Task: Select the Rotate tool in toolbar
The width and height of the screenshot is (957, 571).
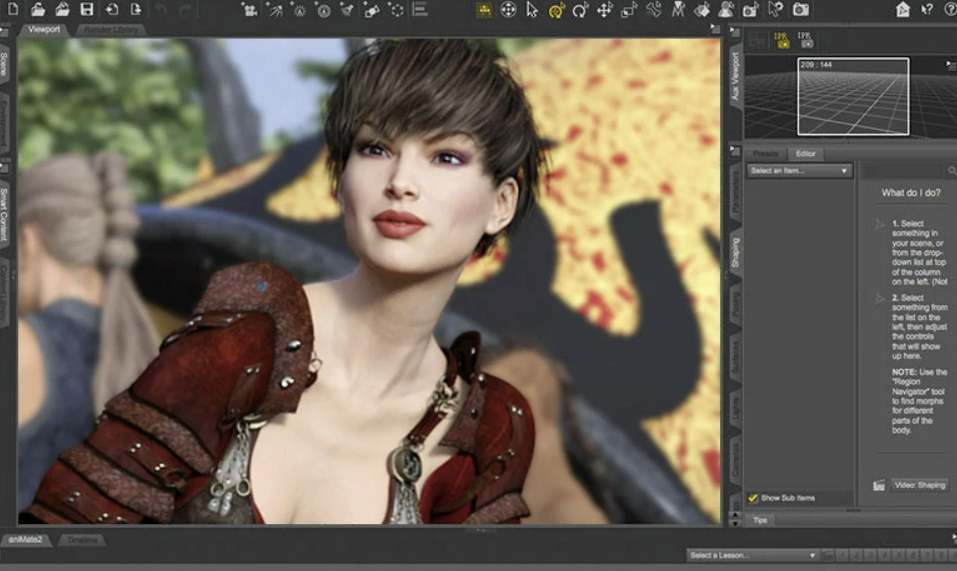Action: (581, 10)
